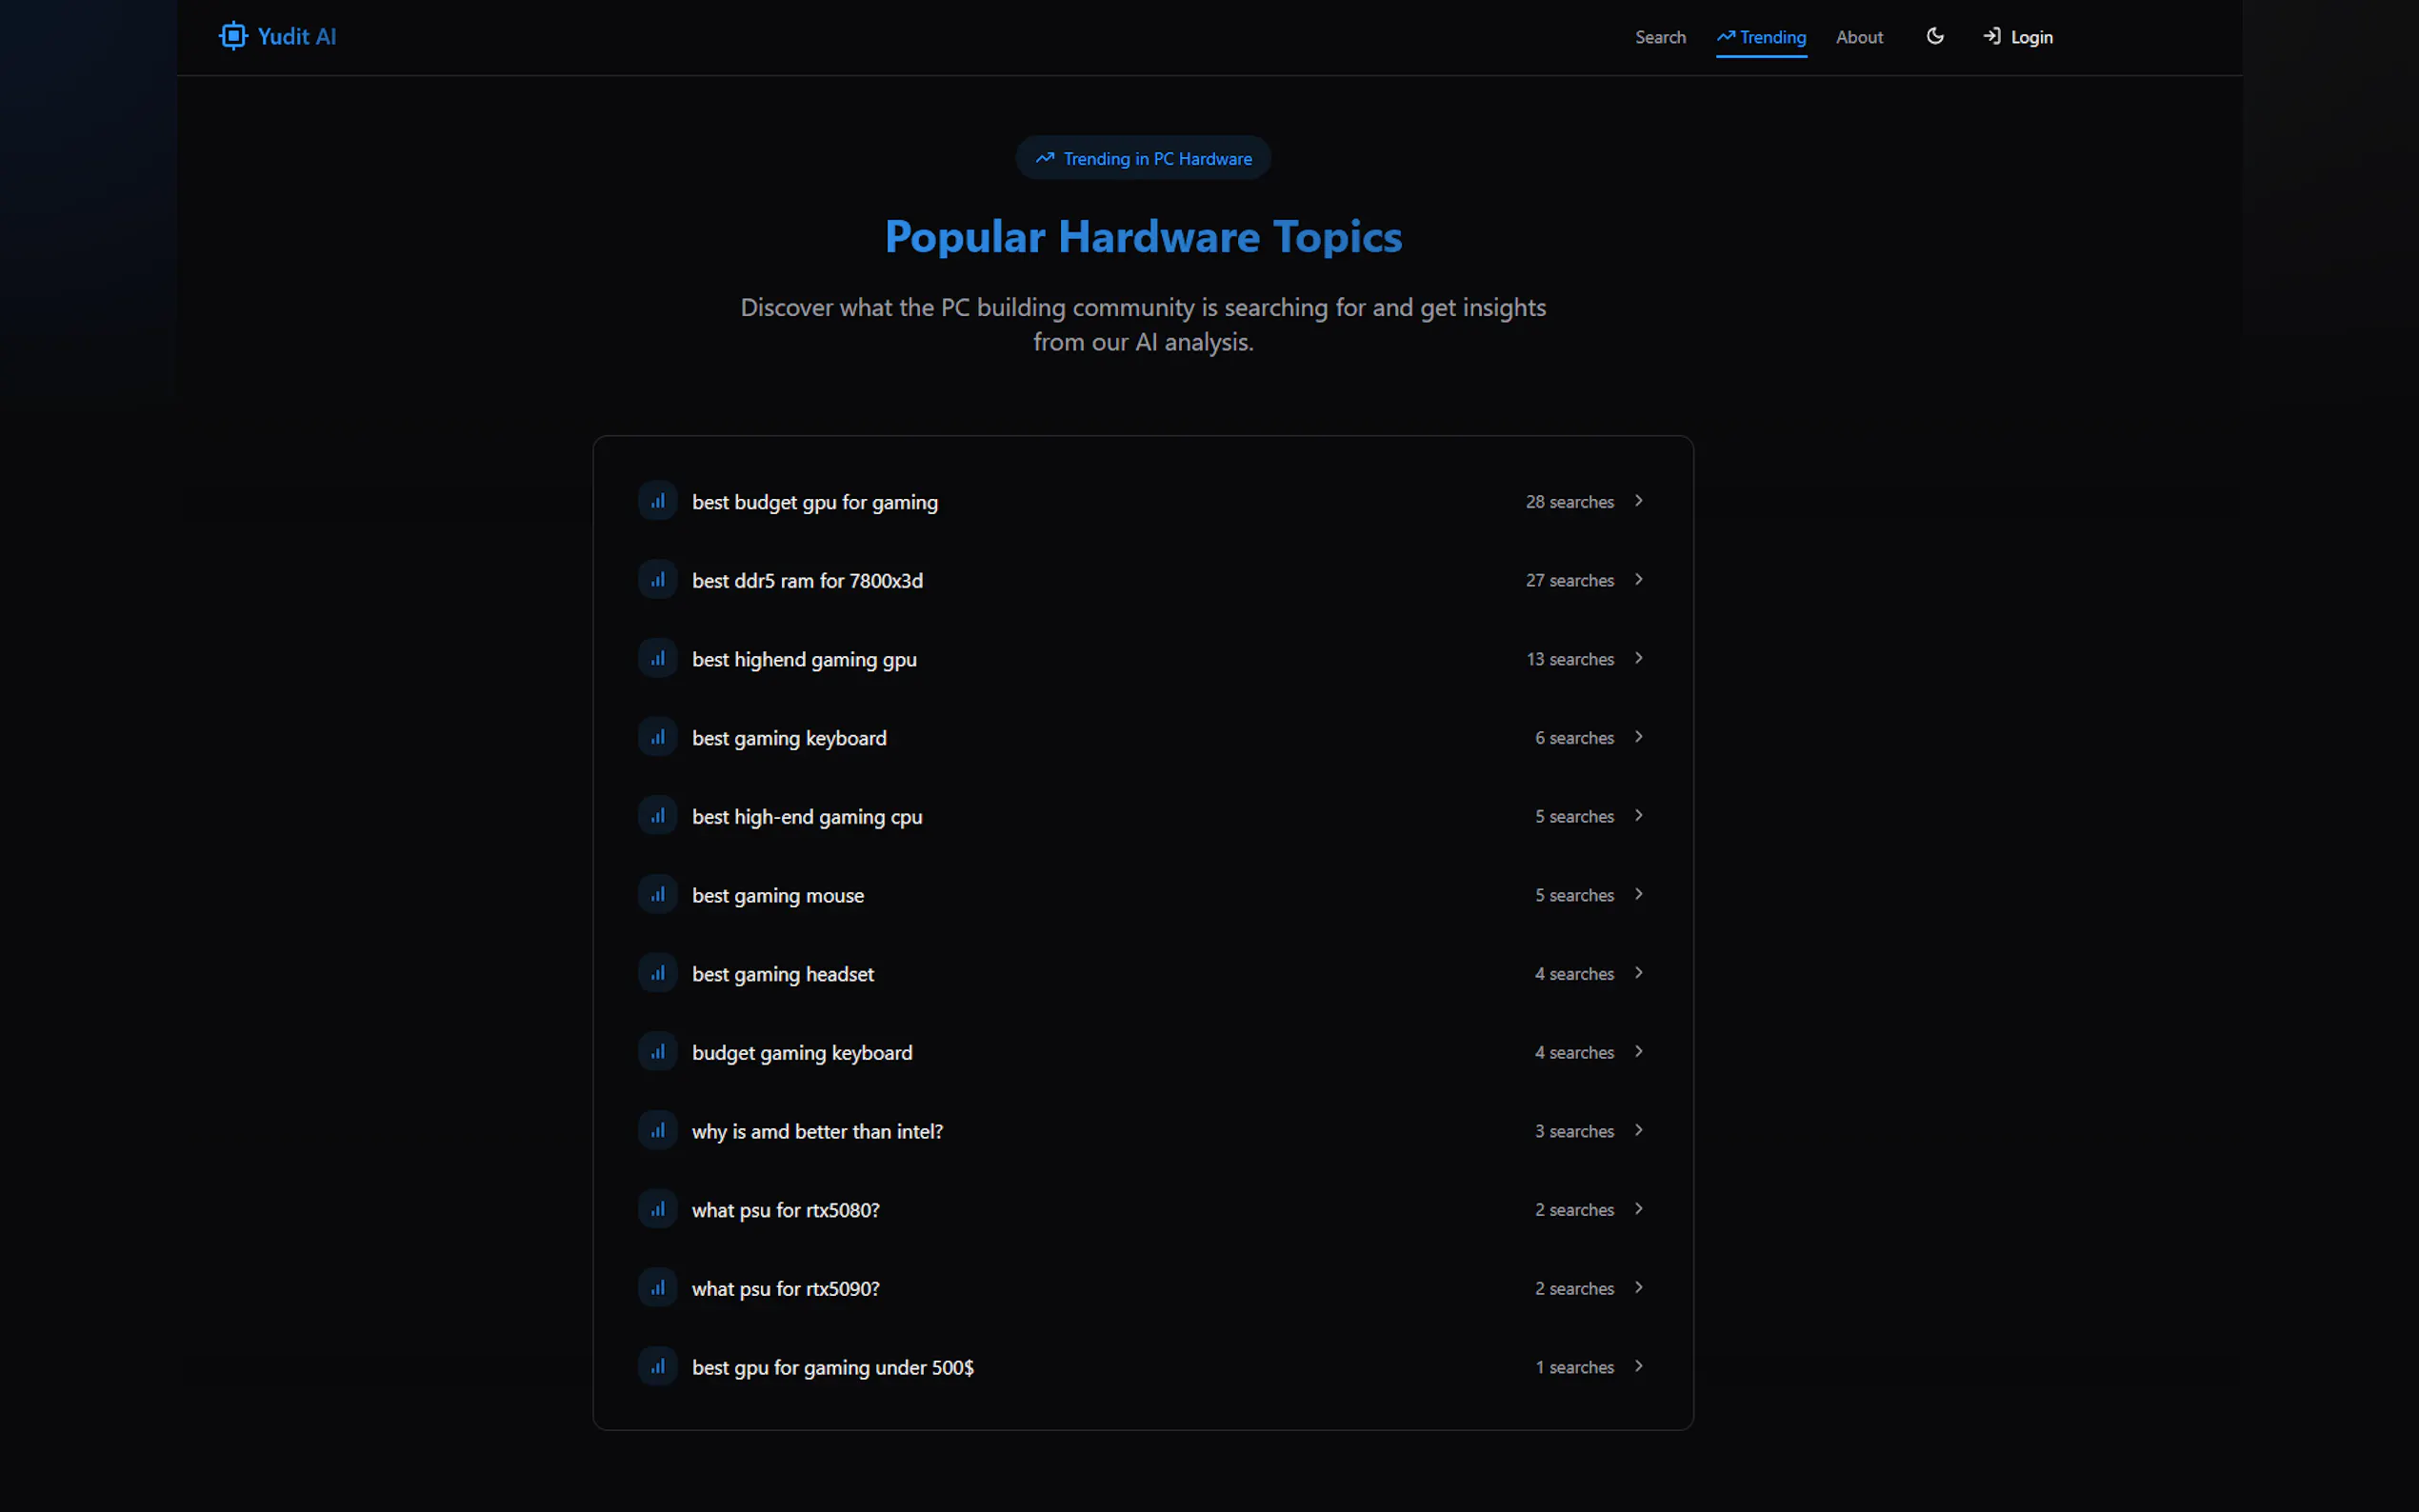Click bar-chart icon beside what psu for rtx5090
The height and width of the screenshot is (1512, 2419).
click(x=658, y=1288)
